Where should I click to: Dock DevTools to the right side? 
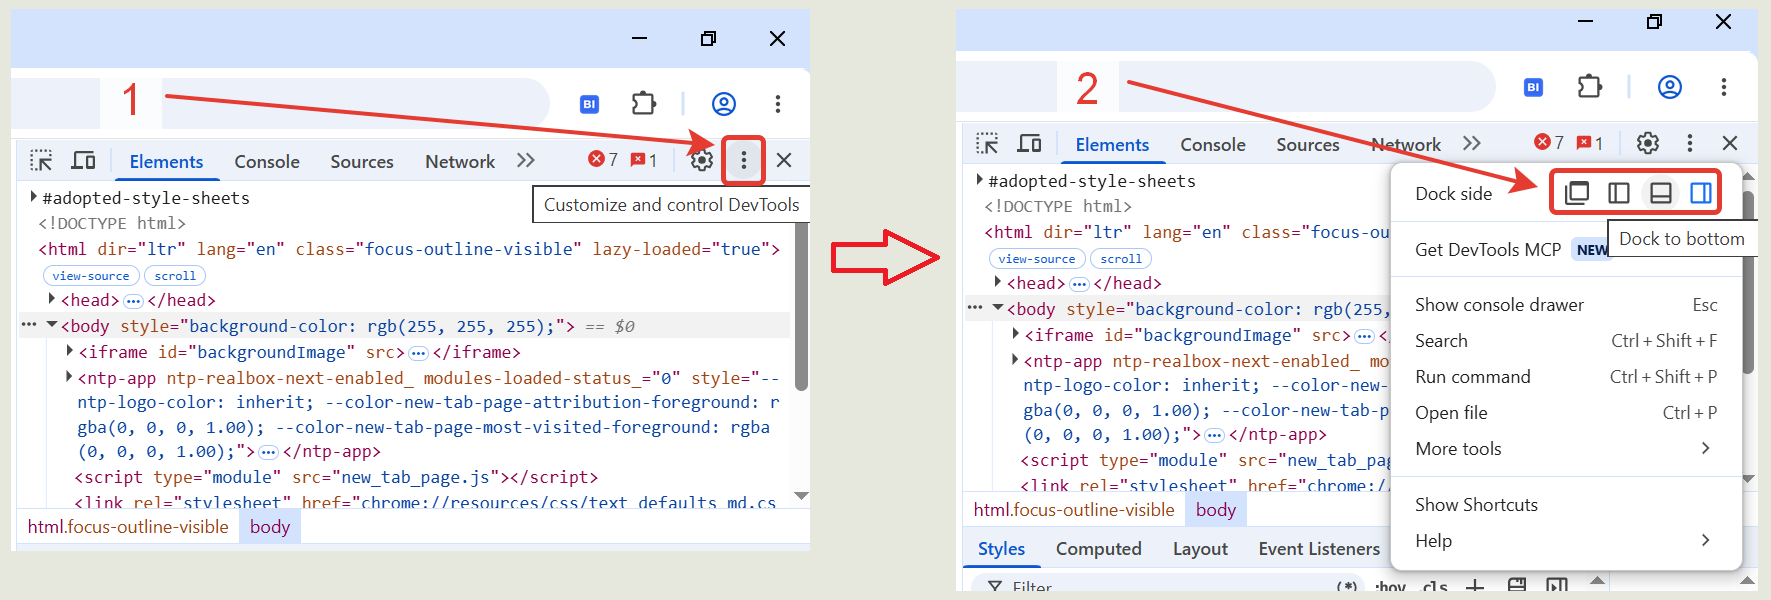1701,193
